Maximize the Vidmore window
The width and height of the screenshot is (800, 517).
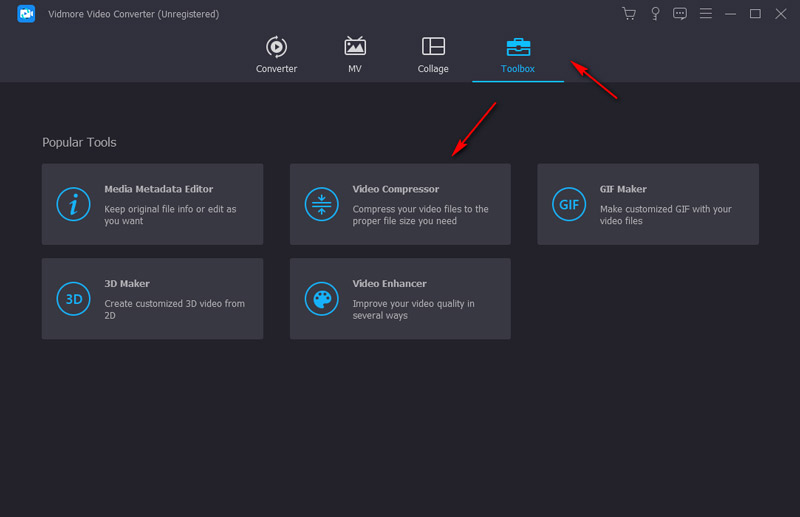pyautogui.click(x=755, y=14)
